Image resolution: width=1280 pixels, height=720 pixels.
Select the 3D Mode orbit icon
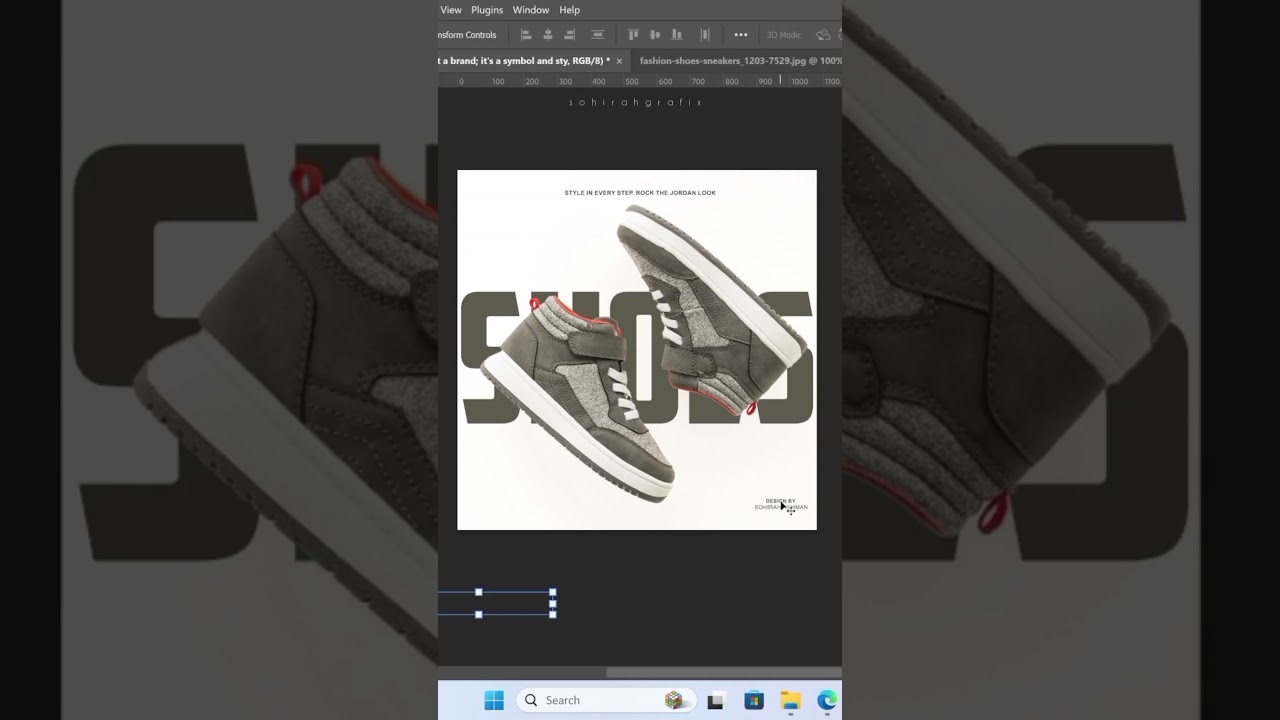[x=823, y=35]
